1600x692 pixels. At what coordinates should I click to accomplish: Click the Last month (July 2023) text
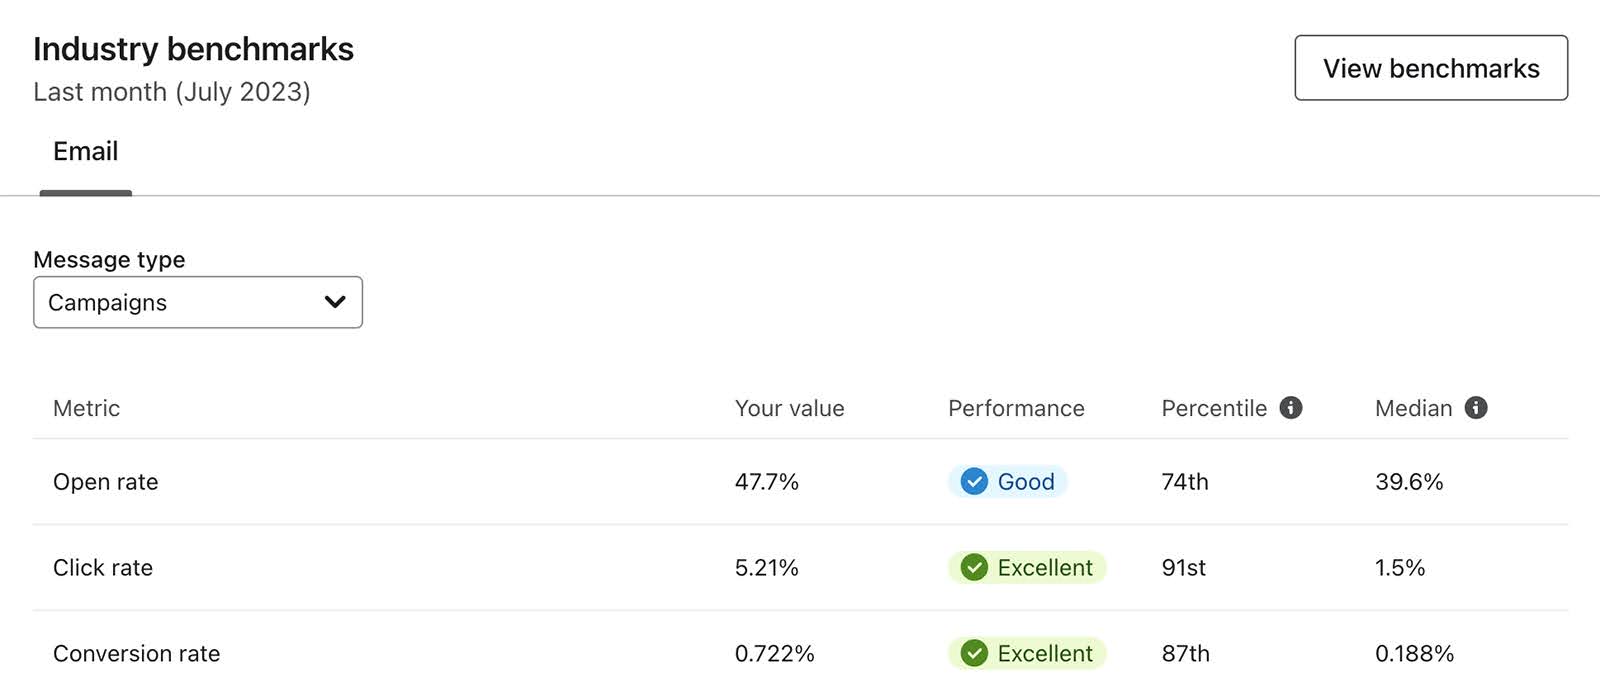(172, 91)
